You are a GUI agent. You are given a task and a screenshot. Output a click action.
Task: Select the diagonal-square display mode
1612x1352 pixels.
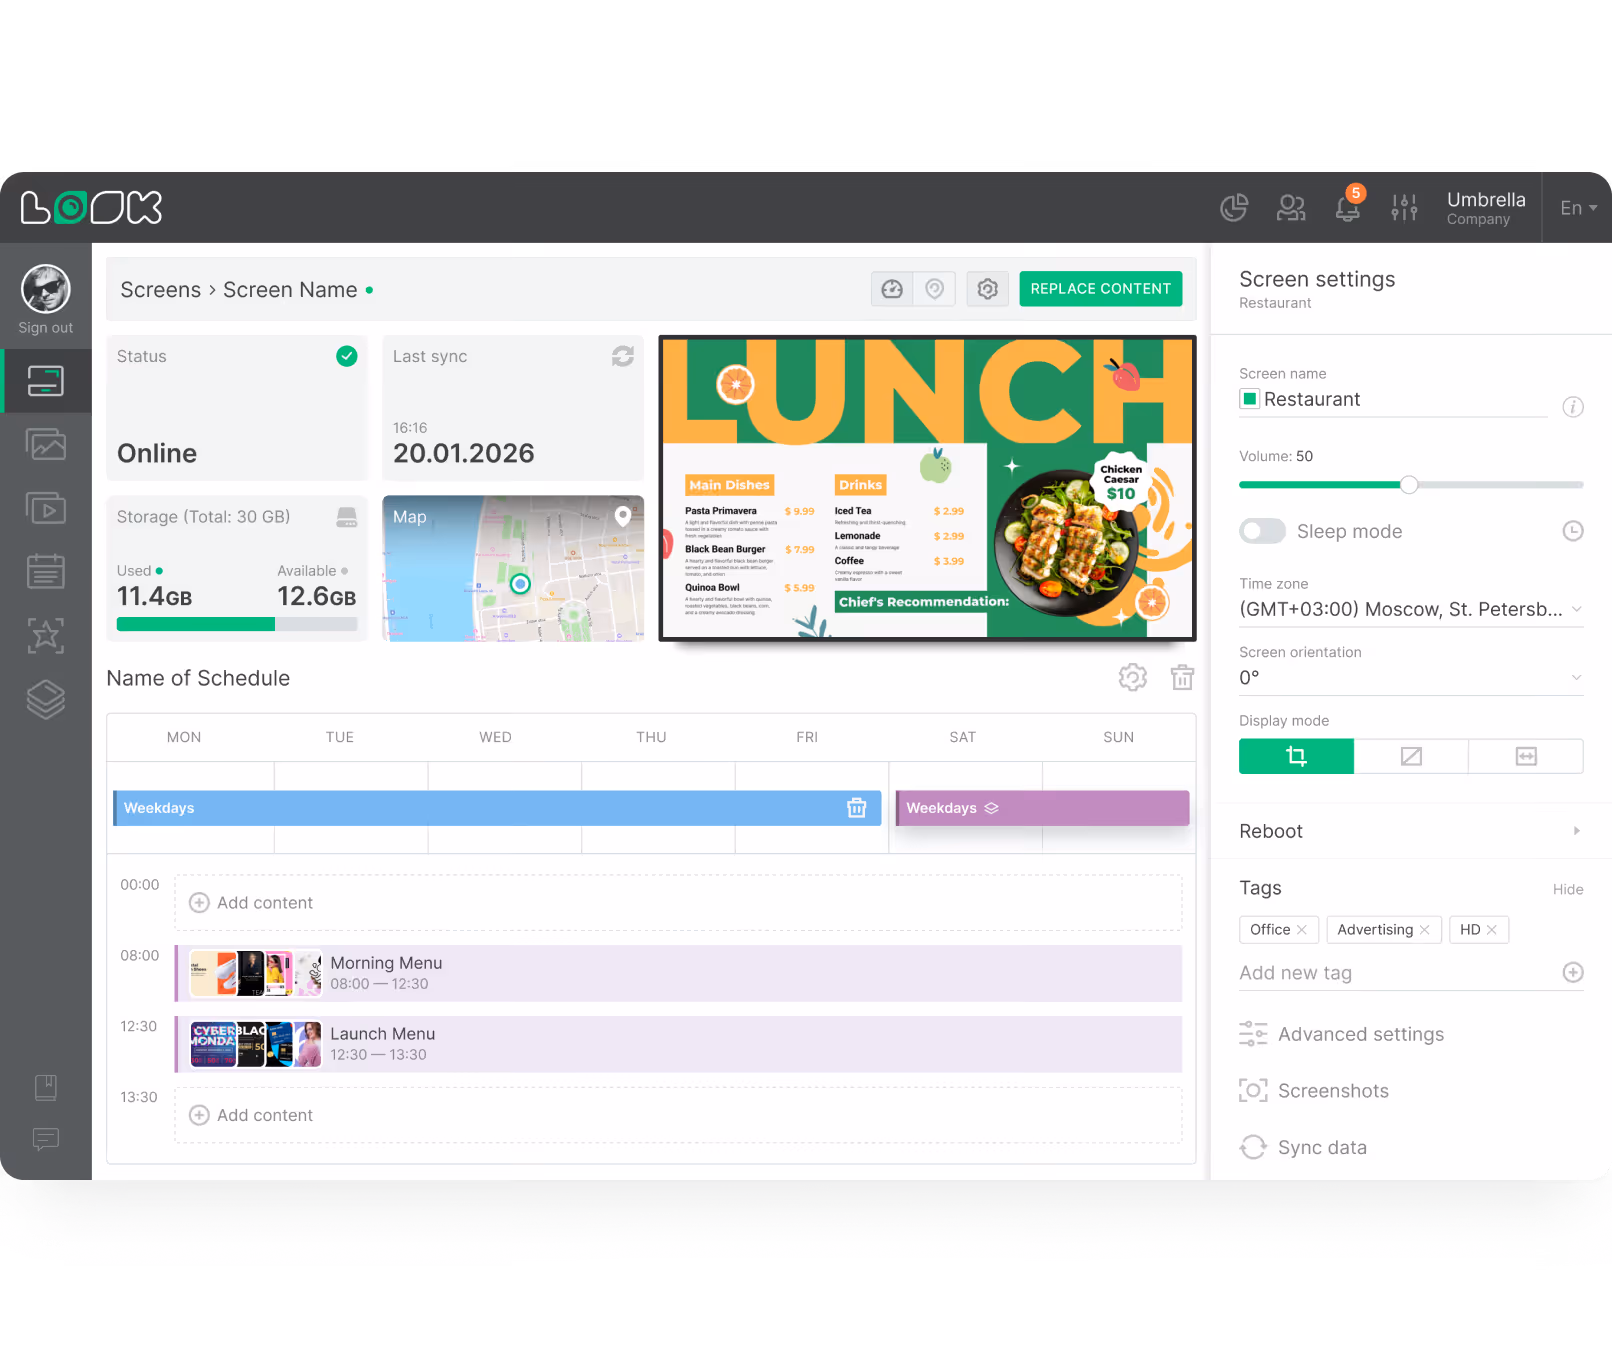click(x=1411, y=756)
